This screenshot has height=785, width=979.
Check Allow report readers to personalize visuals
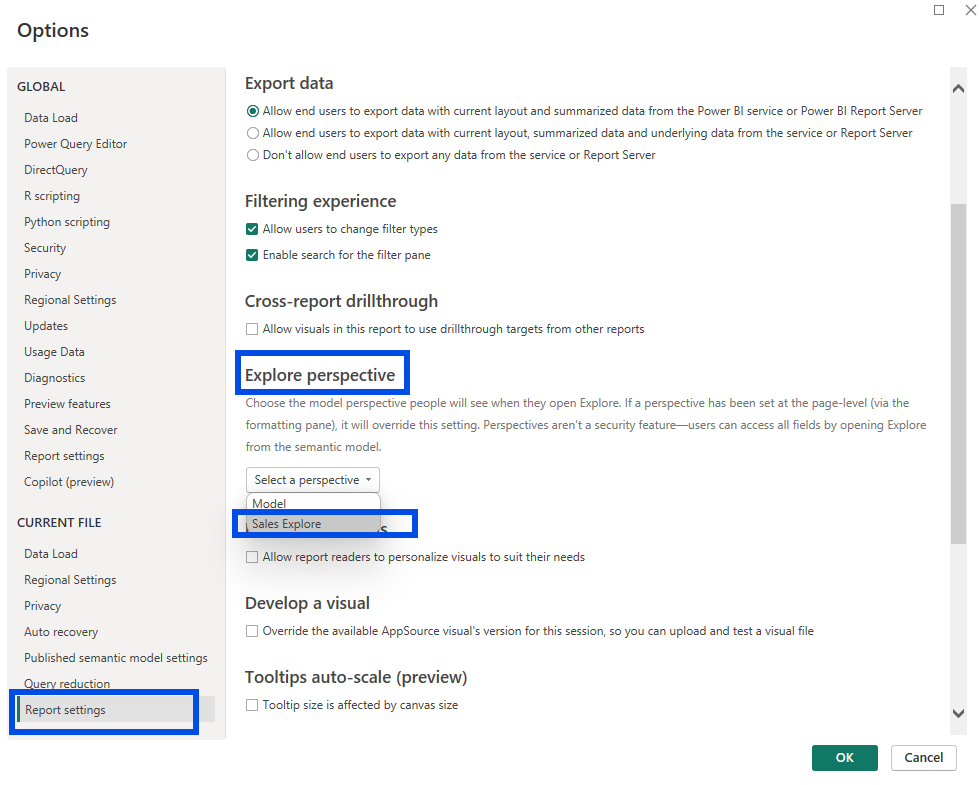pos(252,557)
